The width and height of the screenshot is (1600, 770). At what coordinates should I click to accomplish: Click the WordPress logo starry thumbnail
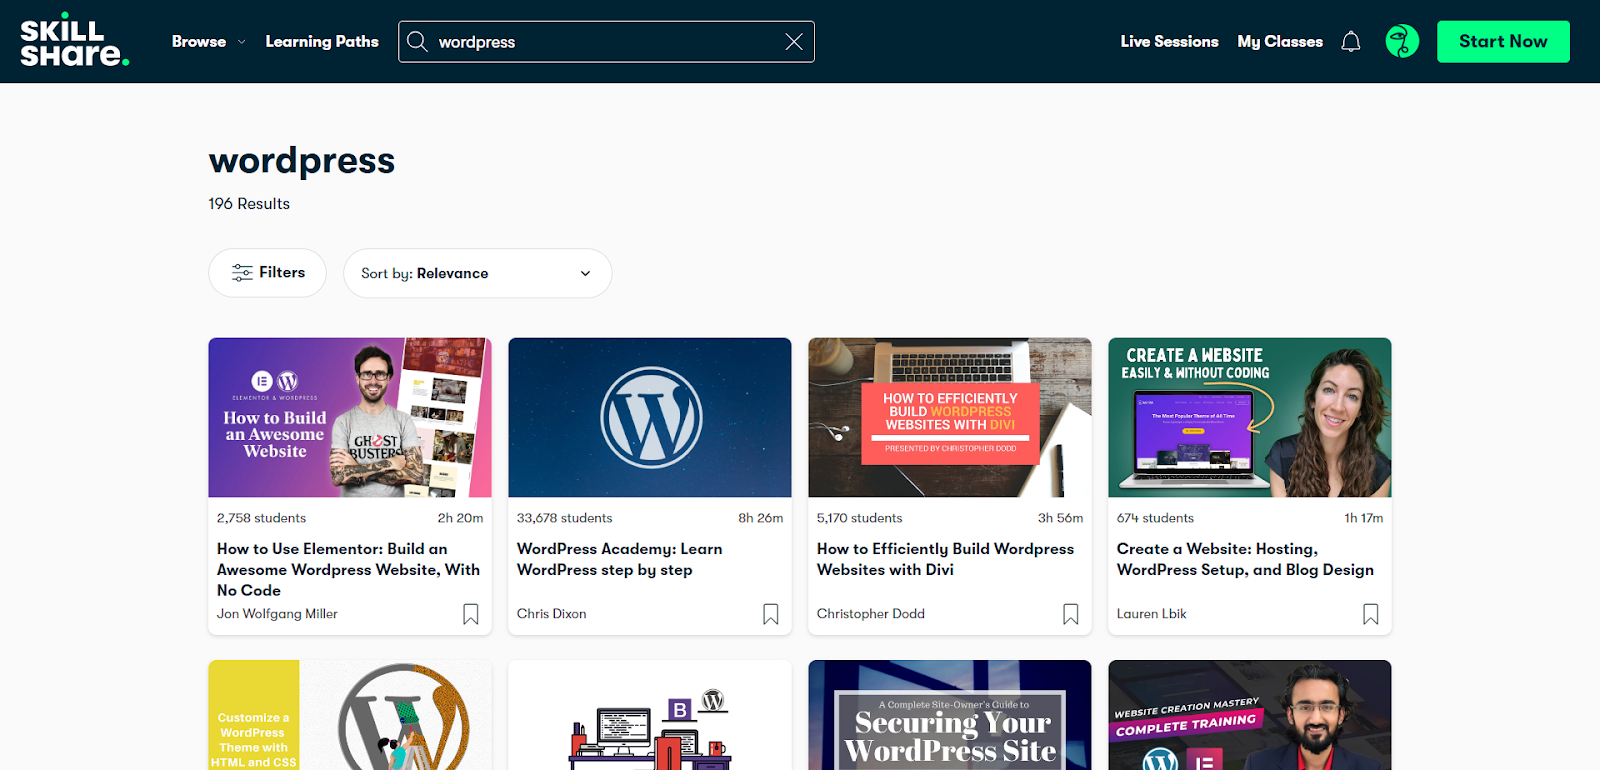click(x=650, y=417)
